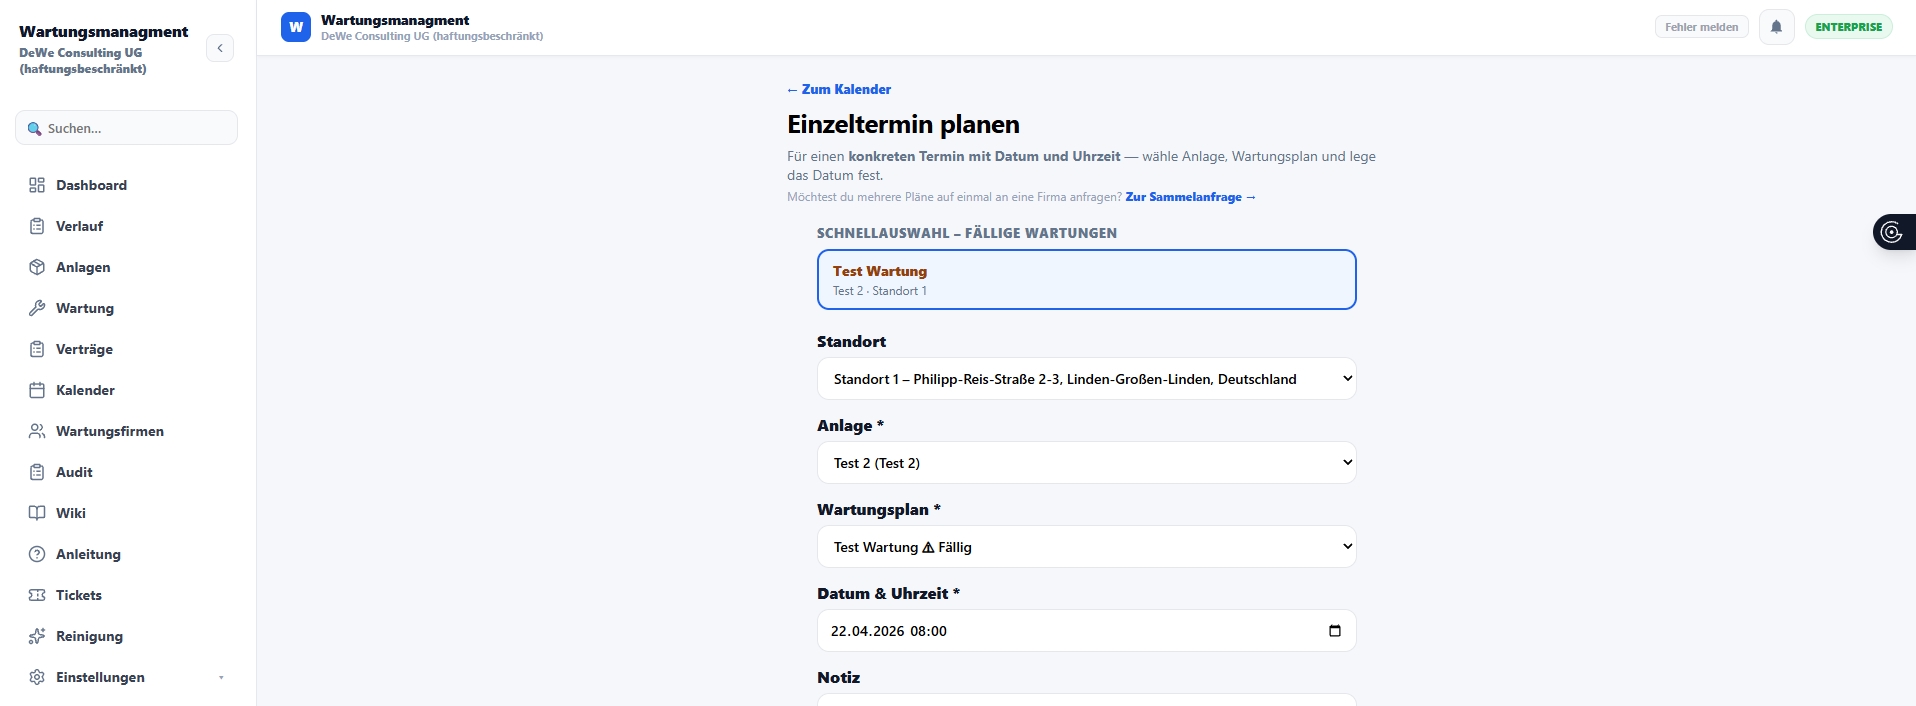Click the Tickets ticket icon
Screen dimensions: 1916x706
pos(37,595)
